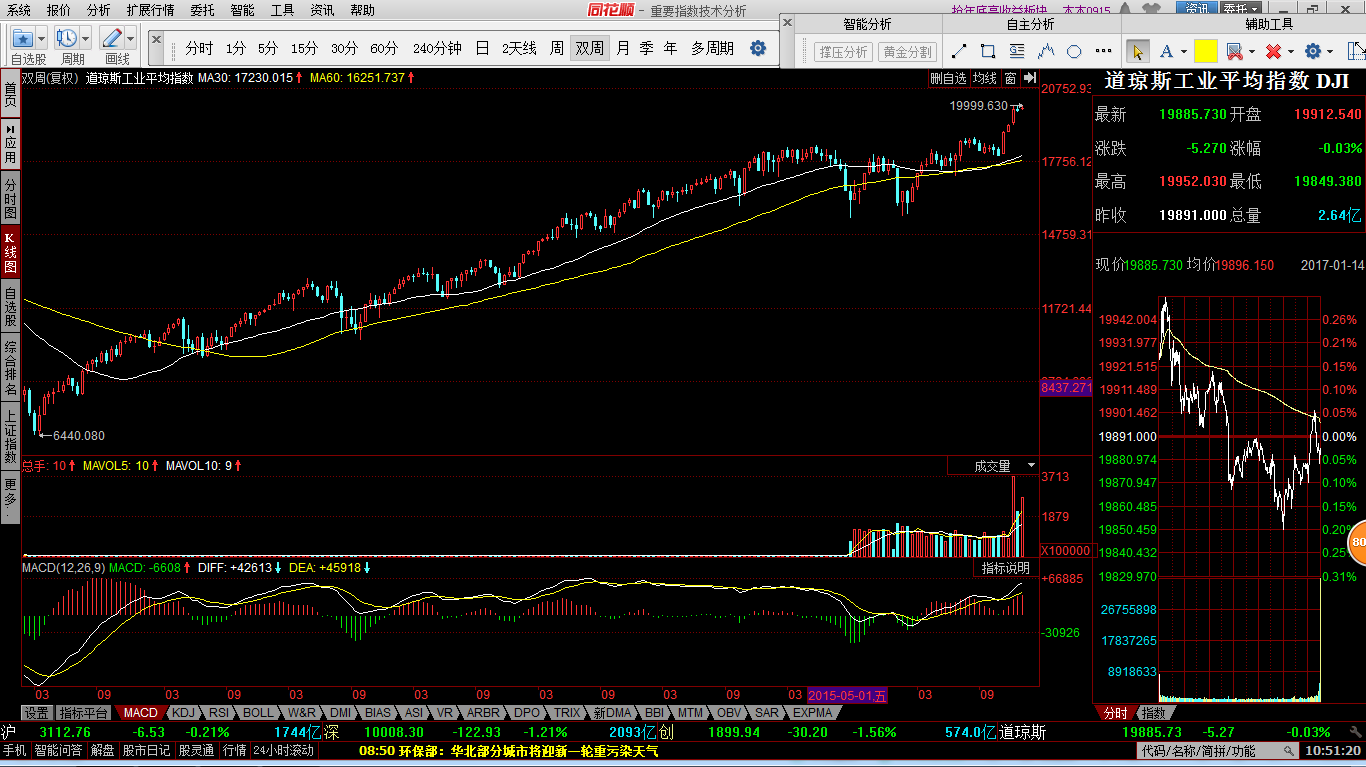The height and width of the screenshot is (767, 1366).
Task: Activate the arrow pointer select tool
Action: pyautogui.click(x=1138, y=51)
